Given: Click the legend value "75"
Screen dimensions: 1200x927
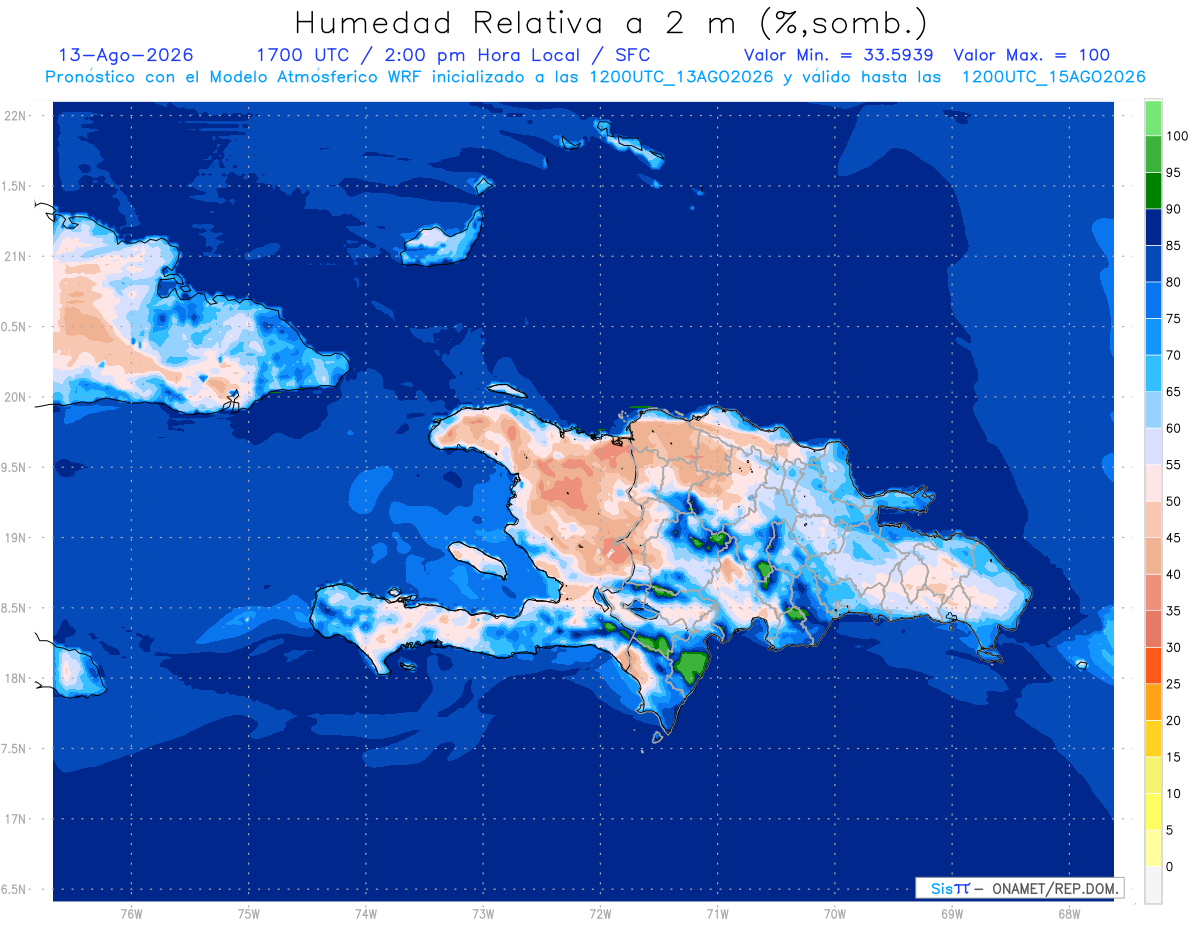Looking at the screenshot, I should pos(1173,318).
